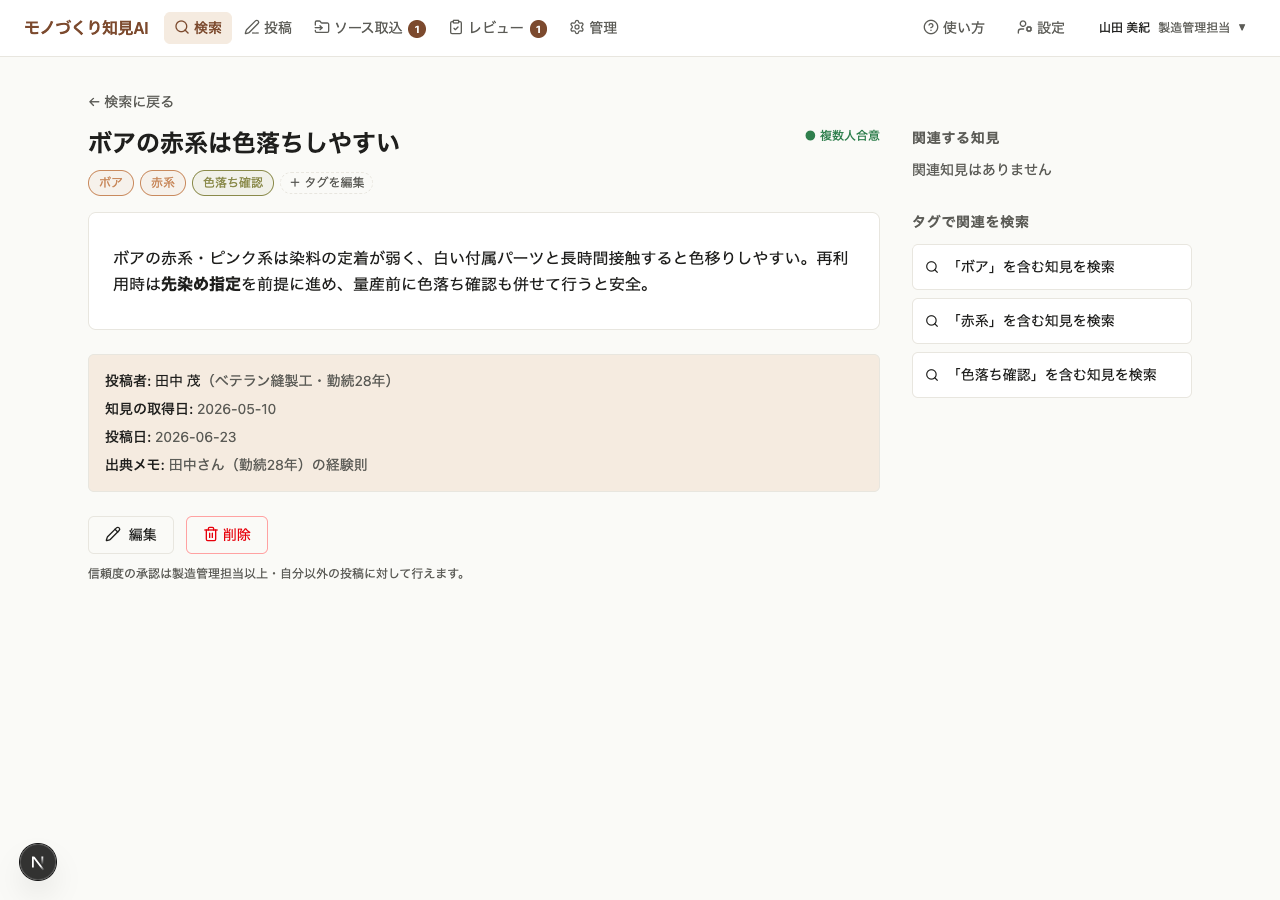Open the ソース取込 tab
1280x900 pixels.
pos(369,28)
